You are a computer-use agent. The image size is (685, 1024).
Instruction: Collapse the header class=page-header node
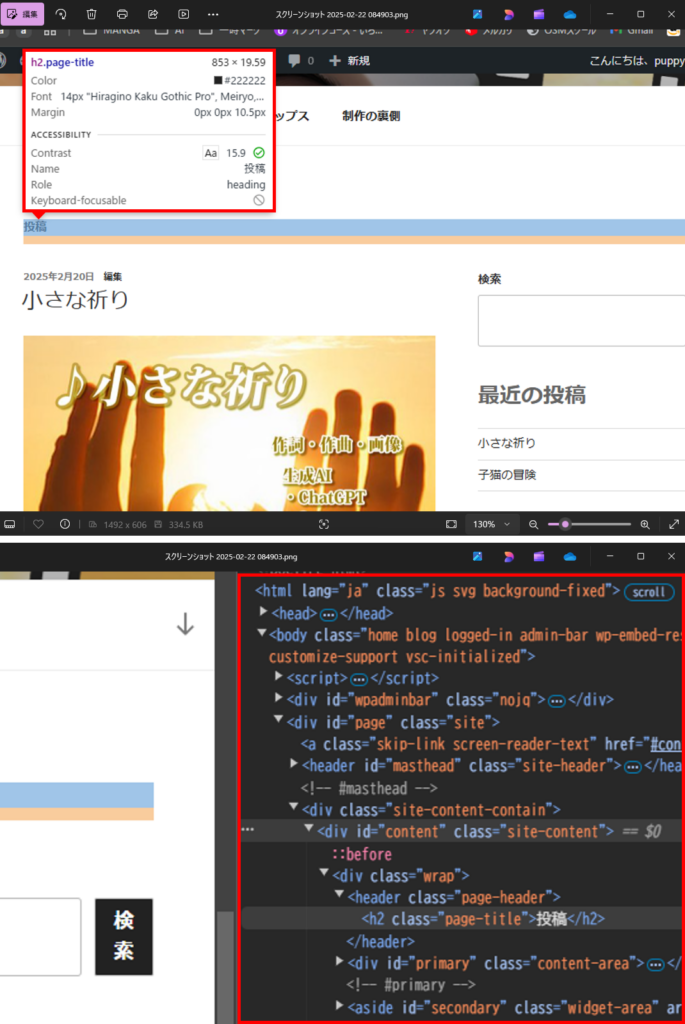coord(340,894)
